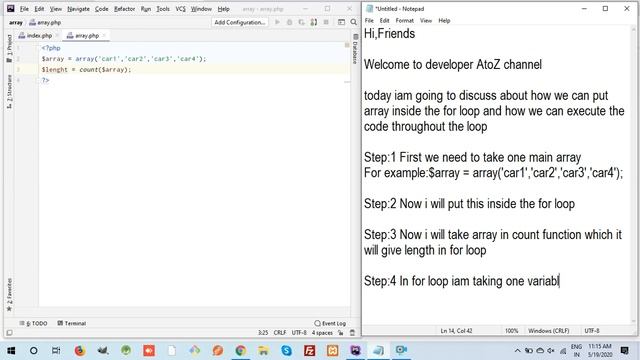Open the CRLF line separator selector
This screenshot has width=640, height=360.
[x=280, y=333]
